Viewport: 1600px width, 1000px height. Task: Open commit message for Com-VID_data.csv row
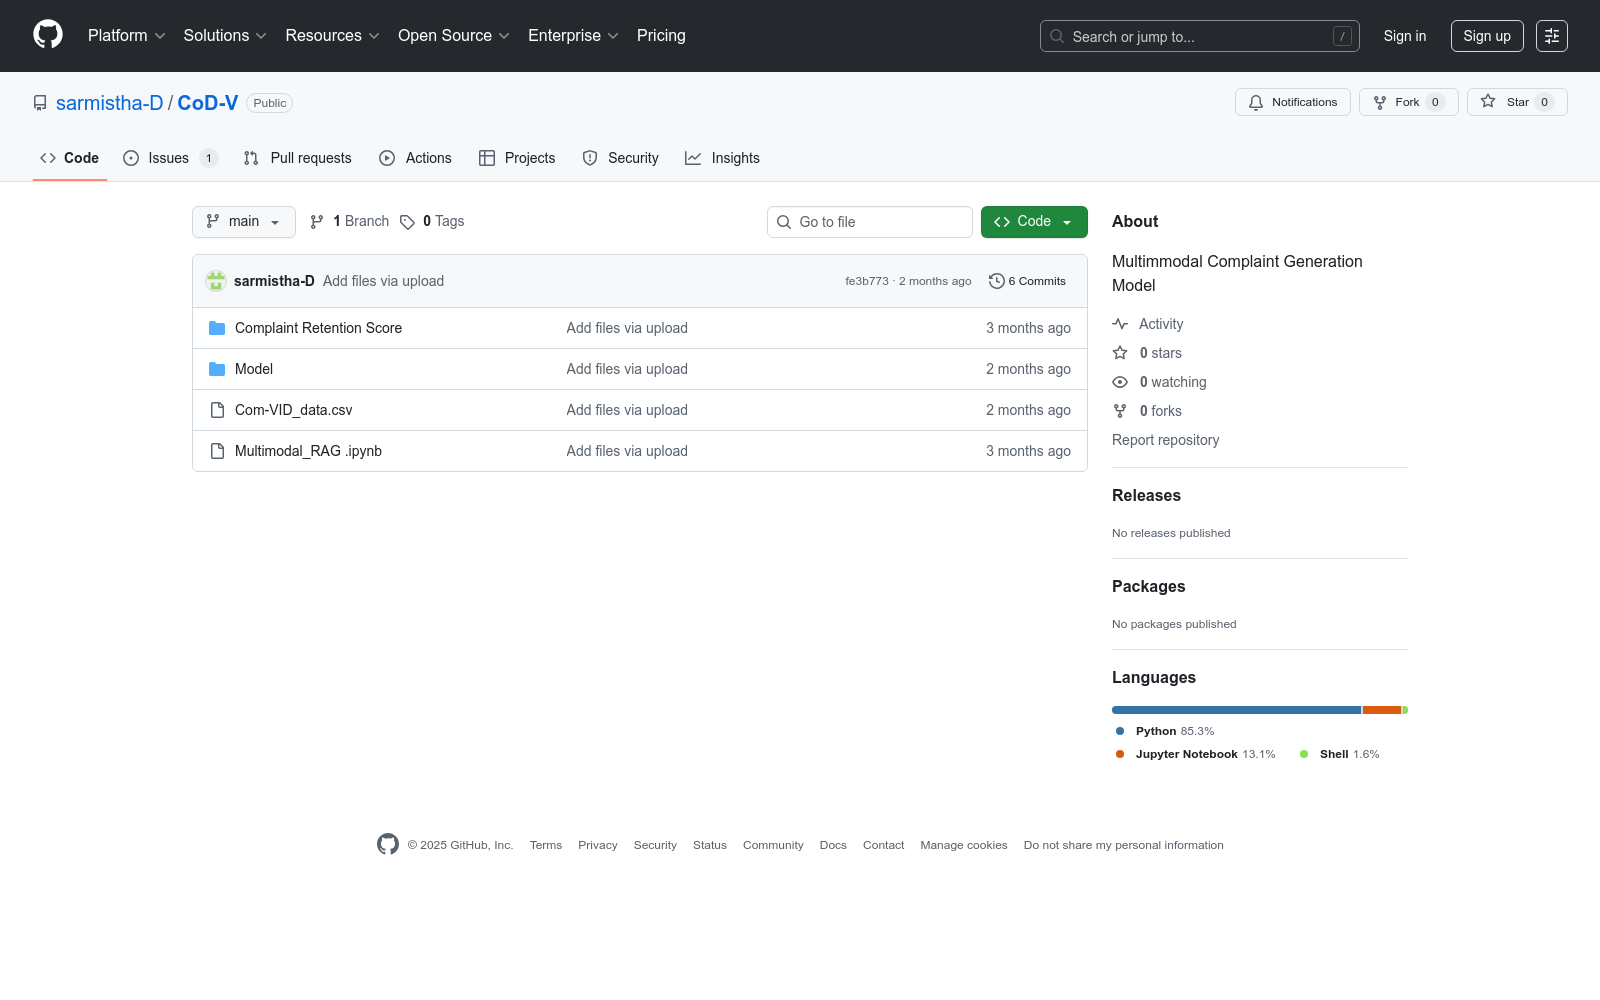click(627, 410)
